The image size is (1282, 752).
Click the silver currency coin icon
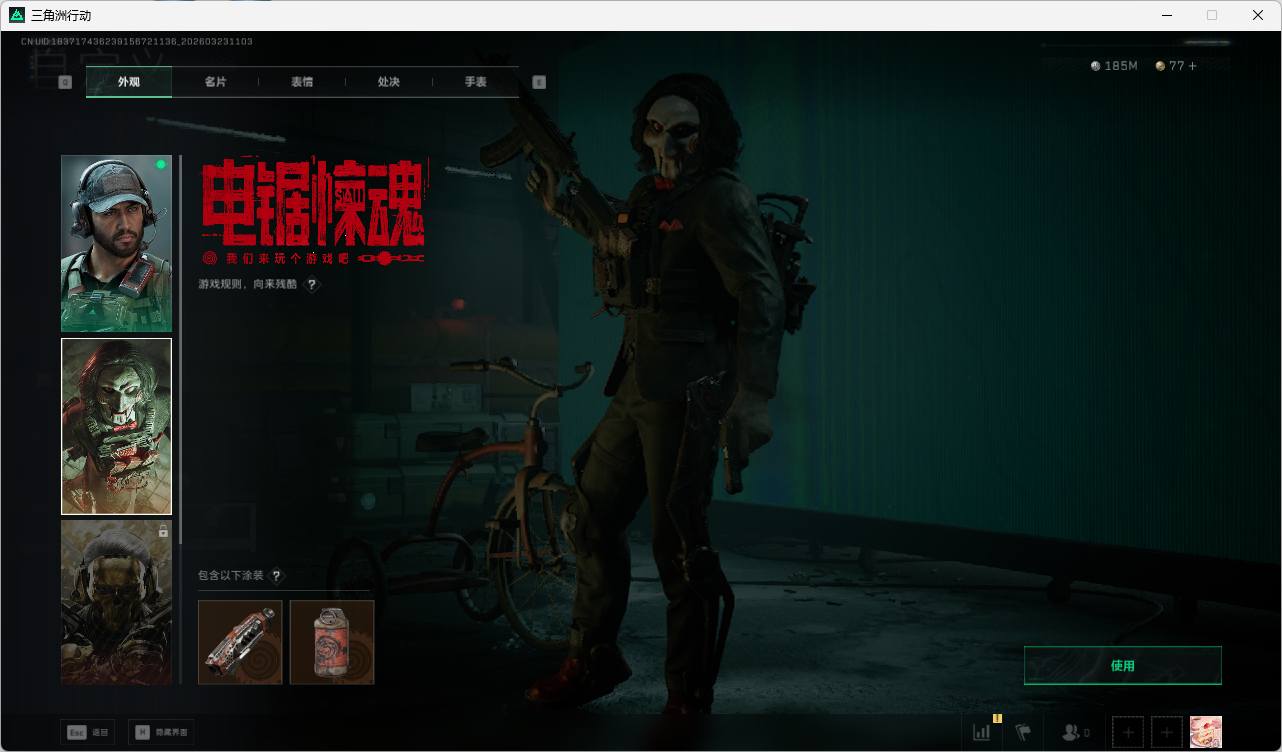1096,66
